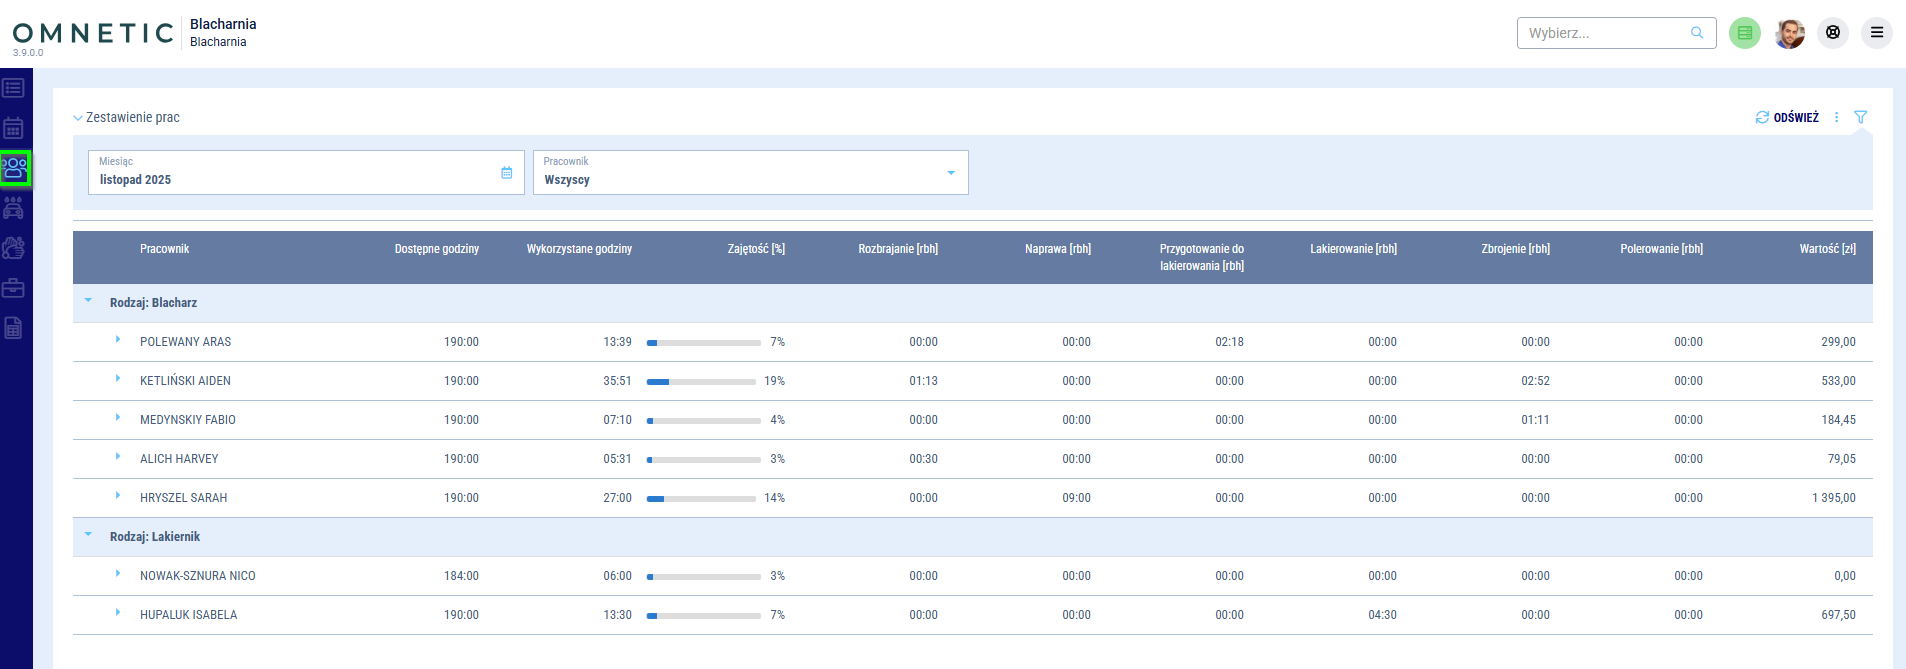
Task: Open the lifebuoy help icon
Action: (x=1832, y=33)
